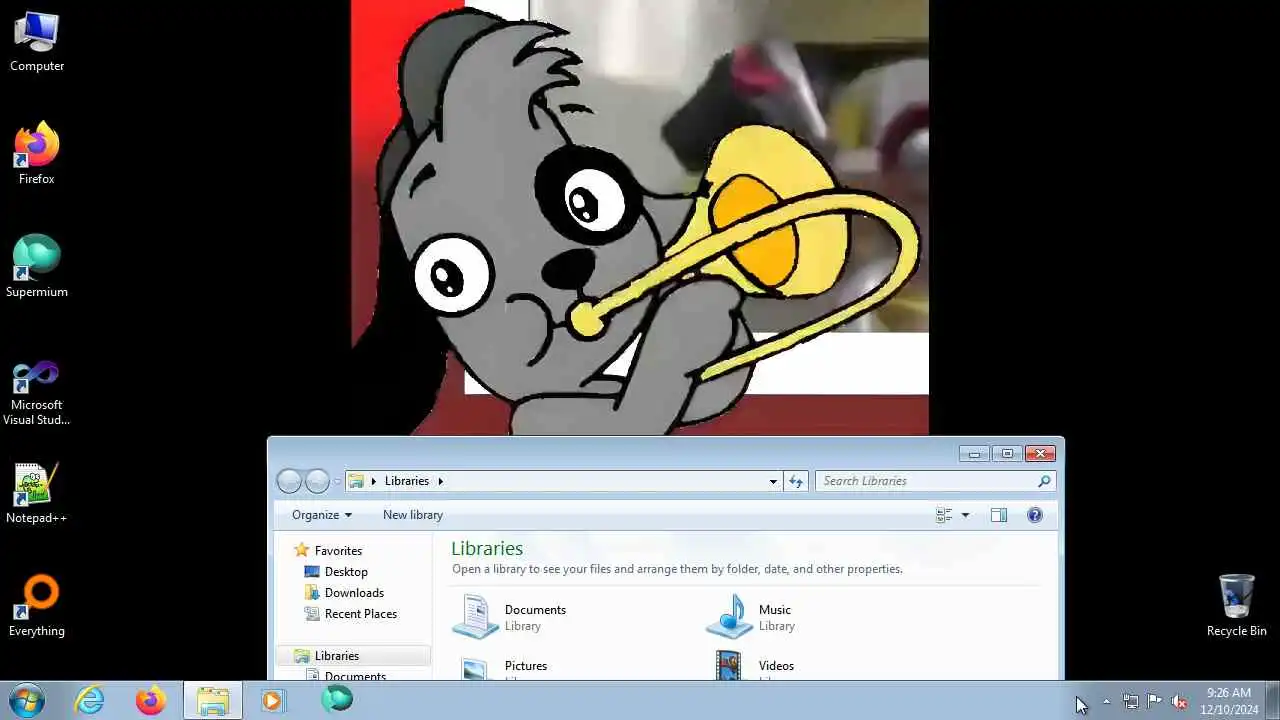
Task: Select the Microsoft Visual Studio shortcut
Action: click(x=37, y=393)
